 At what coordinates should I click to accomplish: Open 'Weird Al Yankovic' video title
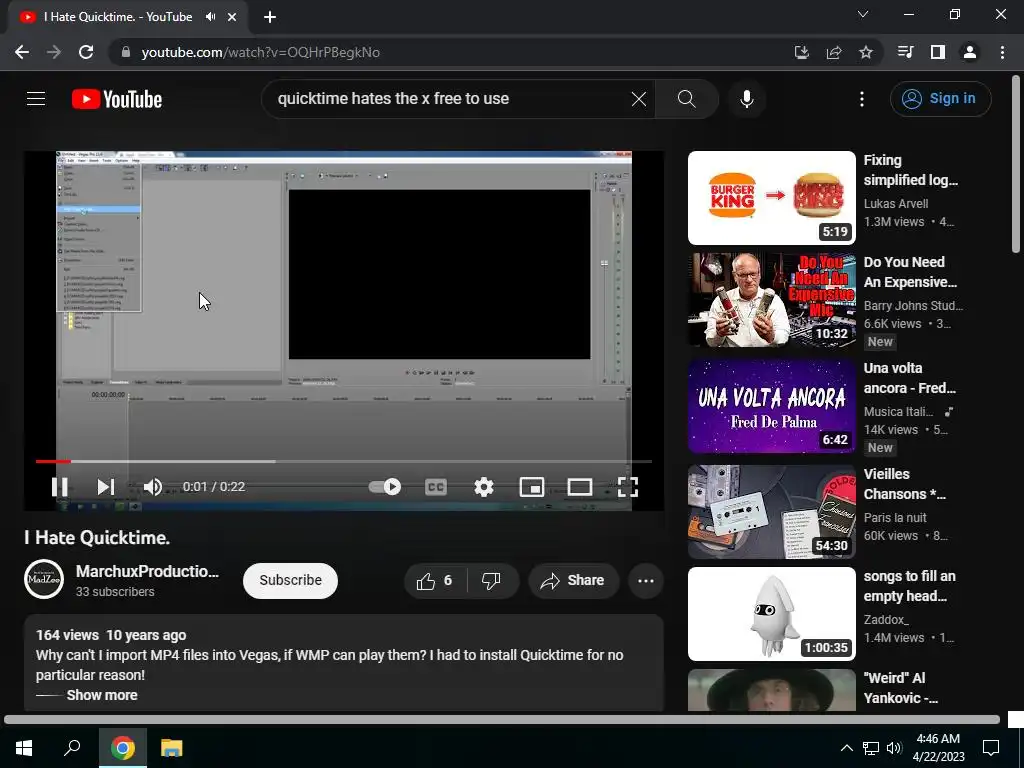(x=901, y=688)
